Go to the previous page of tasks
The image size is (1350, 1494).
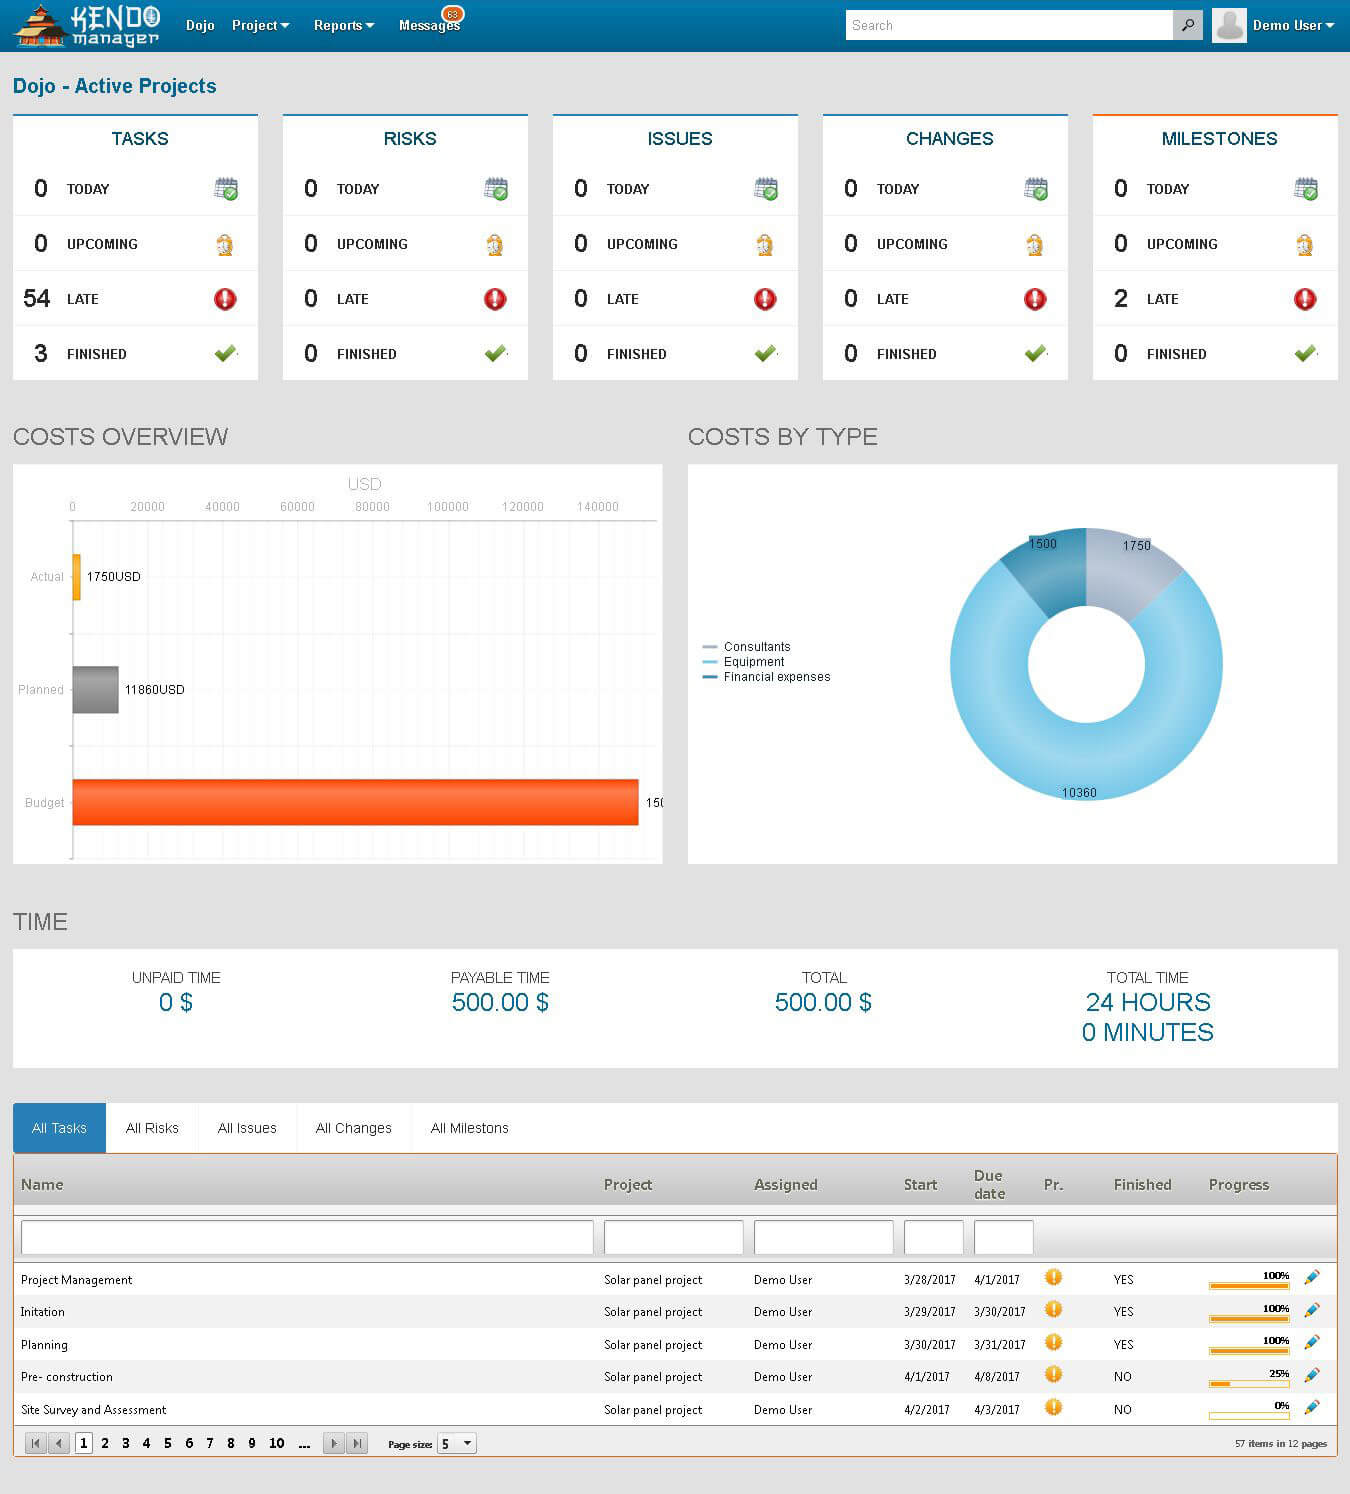pos(59,1443)
